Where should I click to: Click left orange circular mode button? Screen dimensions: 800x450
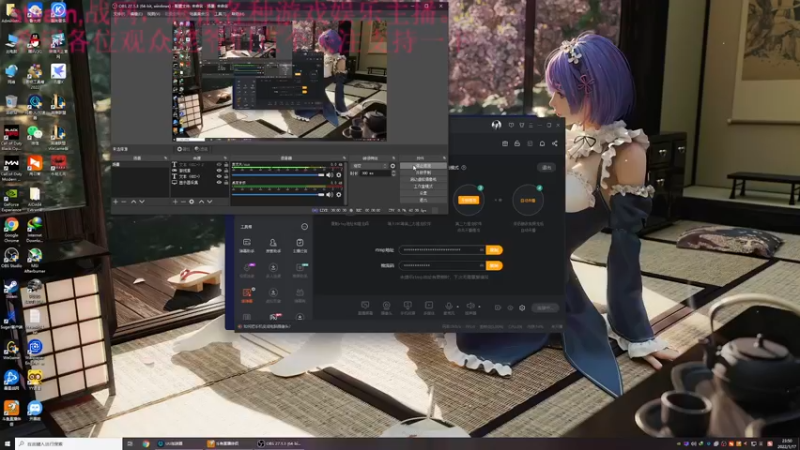468,200
